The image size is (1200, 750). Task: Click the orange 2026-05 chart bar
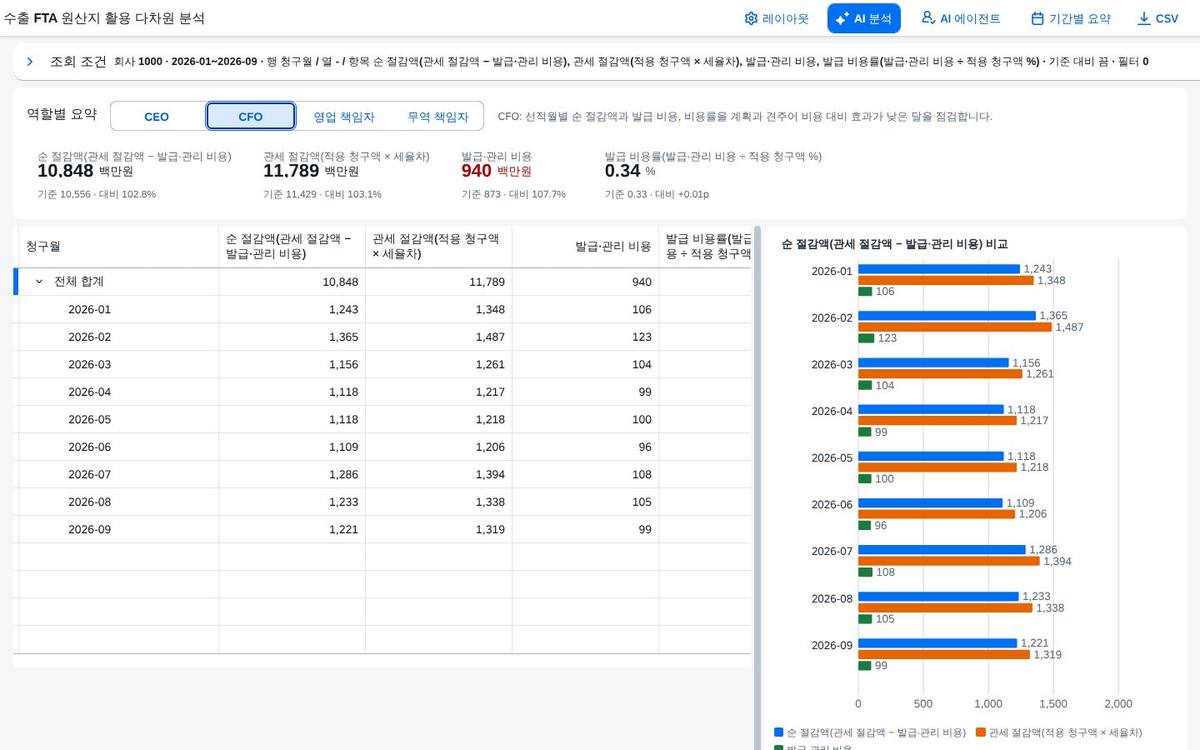tap(937, 467)
